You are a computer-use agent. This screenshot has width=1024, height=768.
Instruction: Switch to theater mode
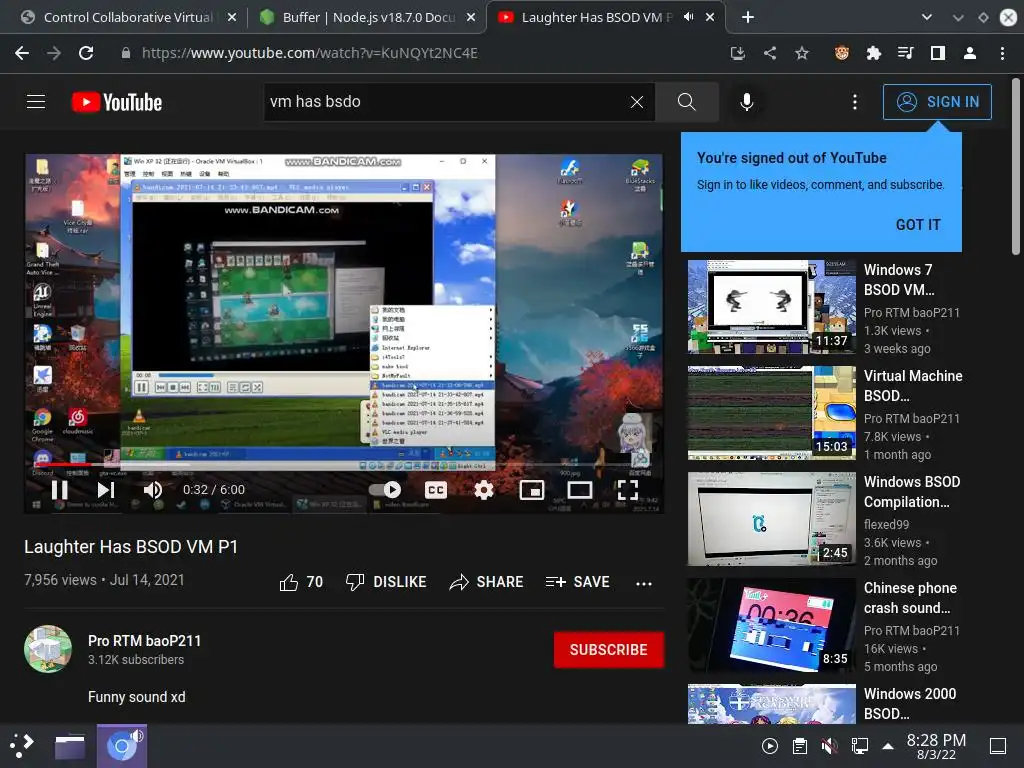tap(580, 490)
